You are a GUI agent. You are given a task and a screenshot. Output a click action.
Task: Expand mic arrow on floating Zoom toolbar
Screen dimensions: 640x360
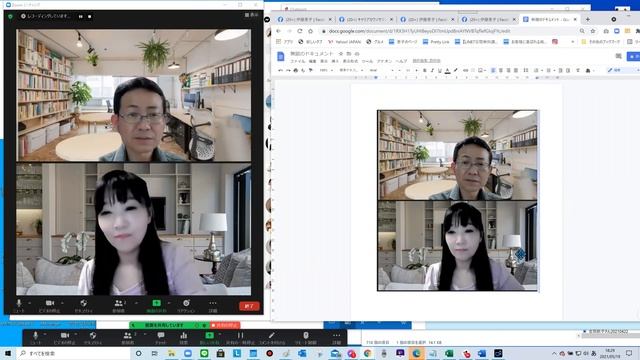click(45, 335)
